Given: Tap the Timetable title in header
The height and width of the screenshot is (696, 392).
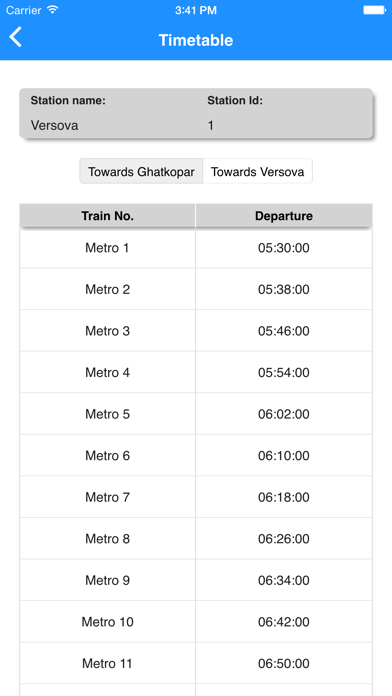Looking at the screenshot, I should click(x=196, y=40).
